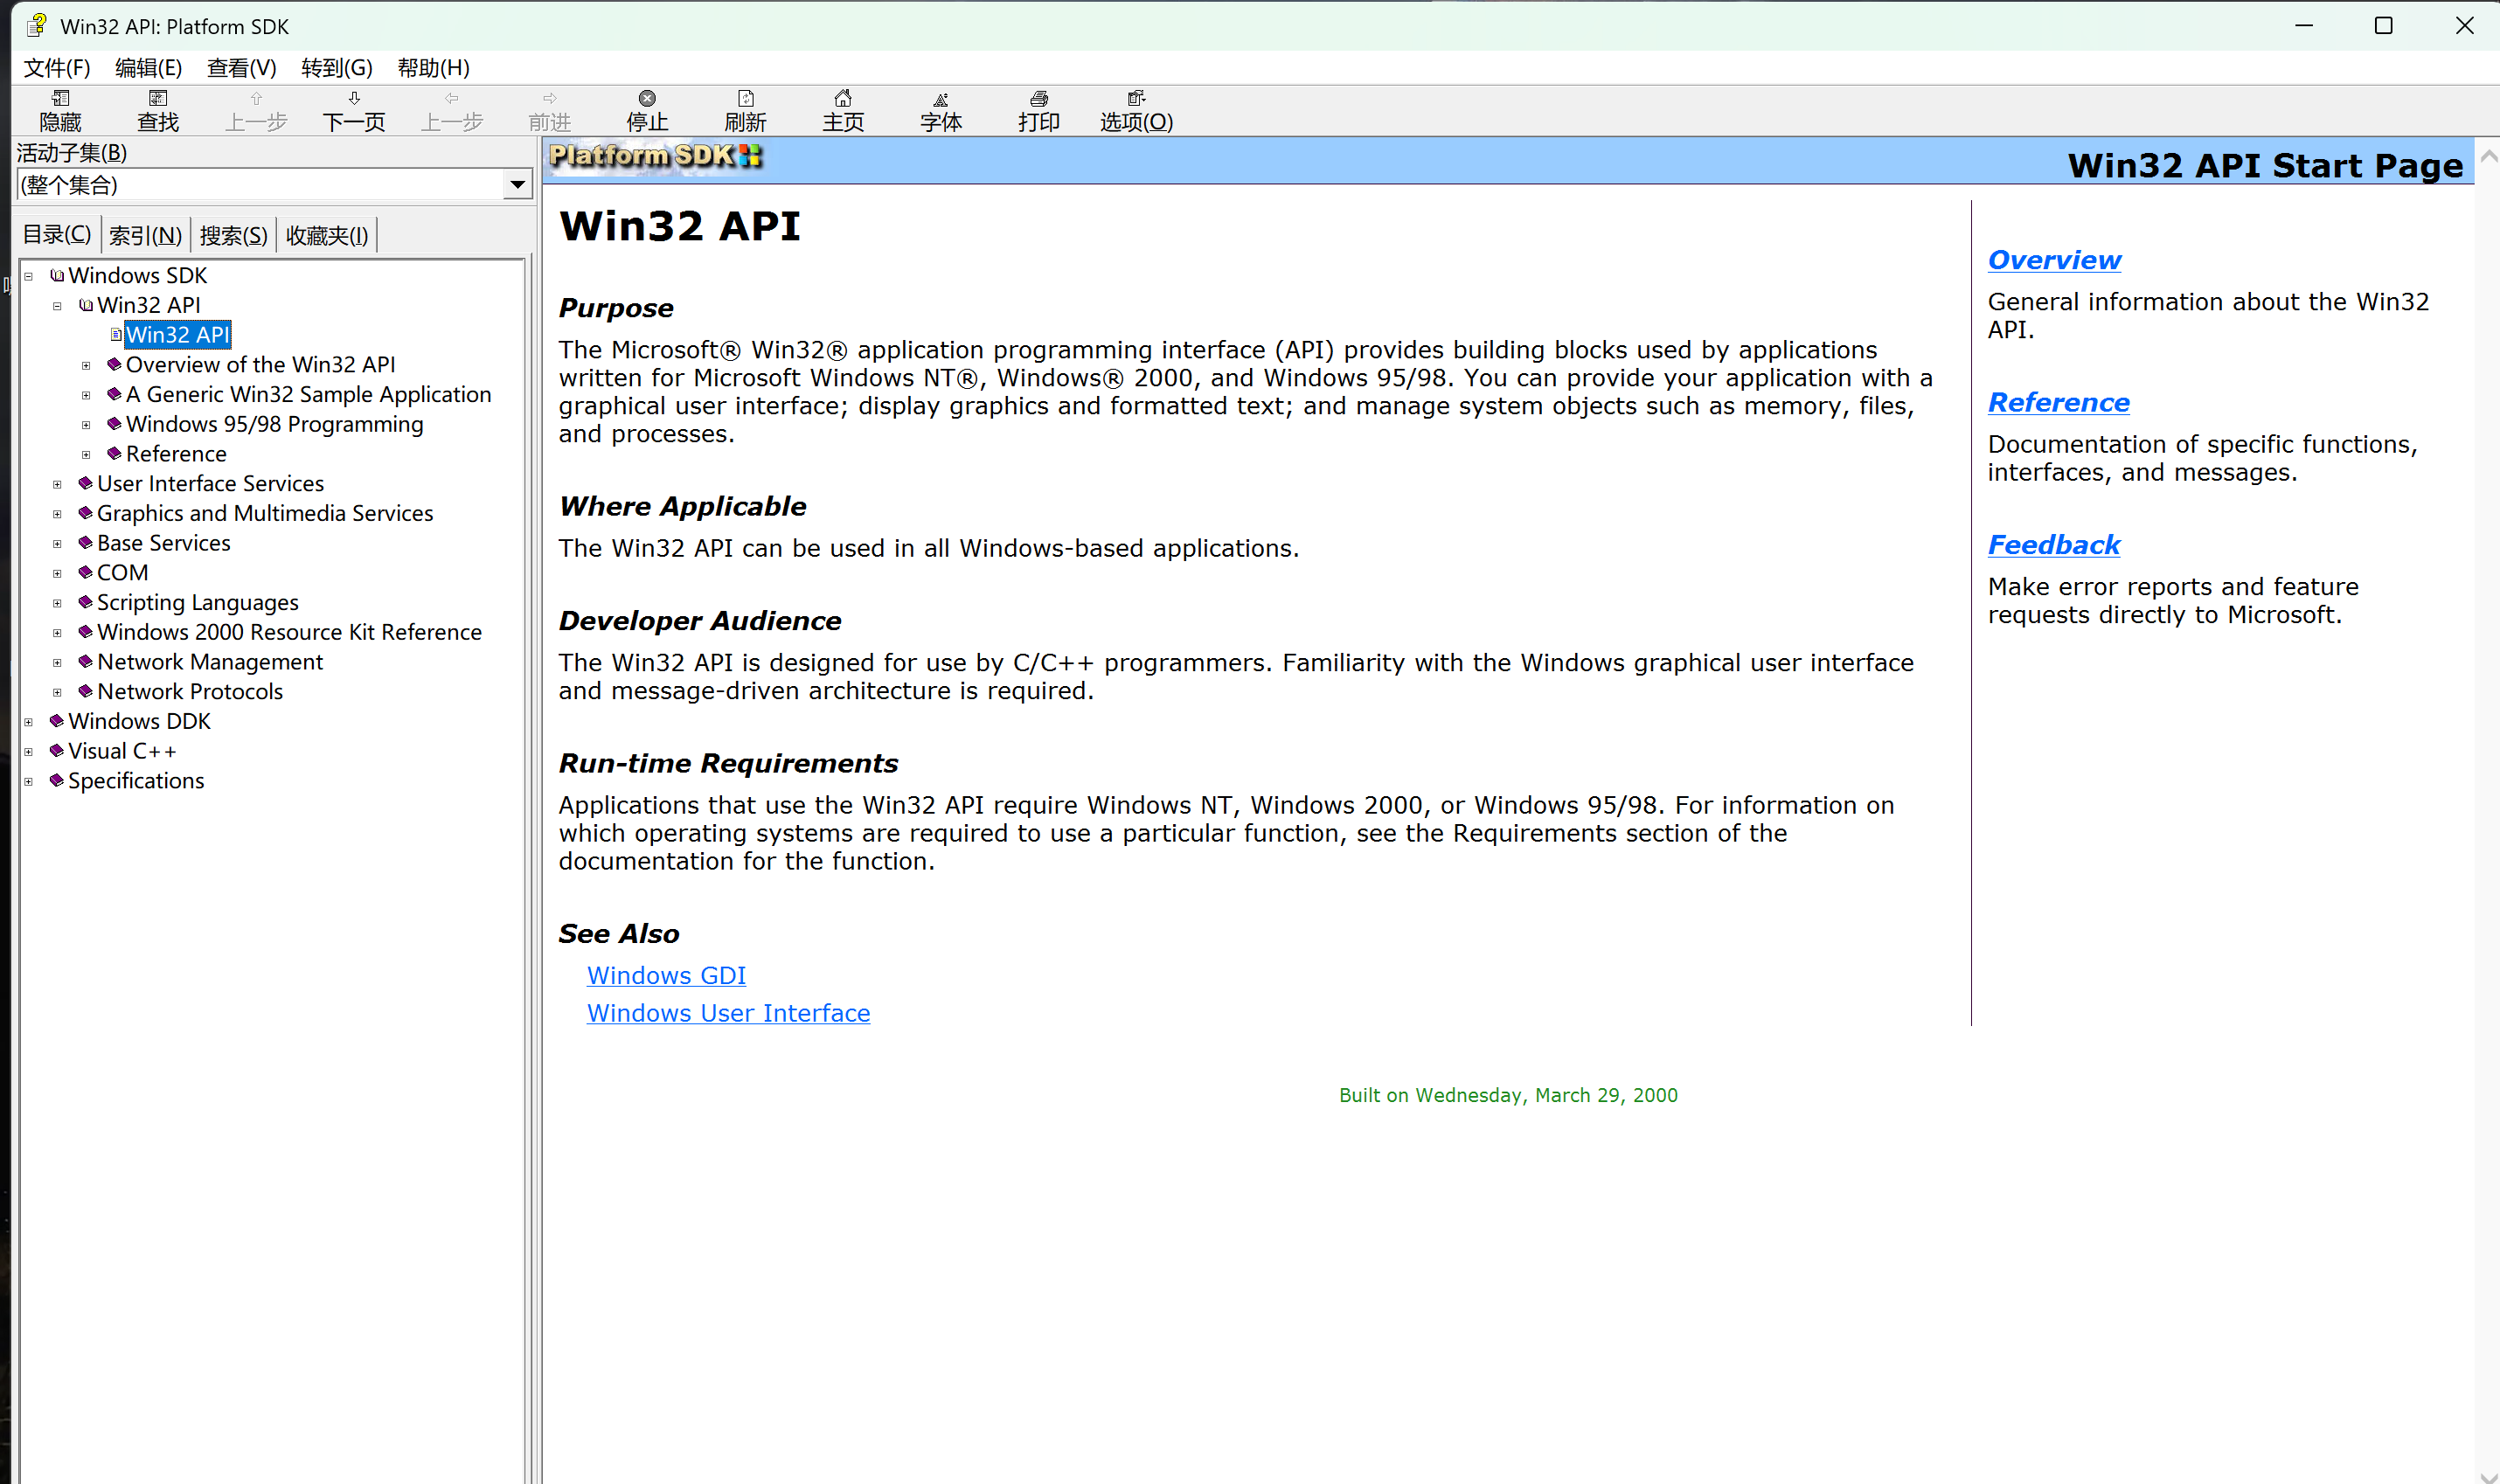Click the Next page (下一页) arrow icon

[x=354, y=99]
